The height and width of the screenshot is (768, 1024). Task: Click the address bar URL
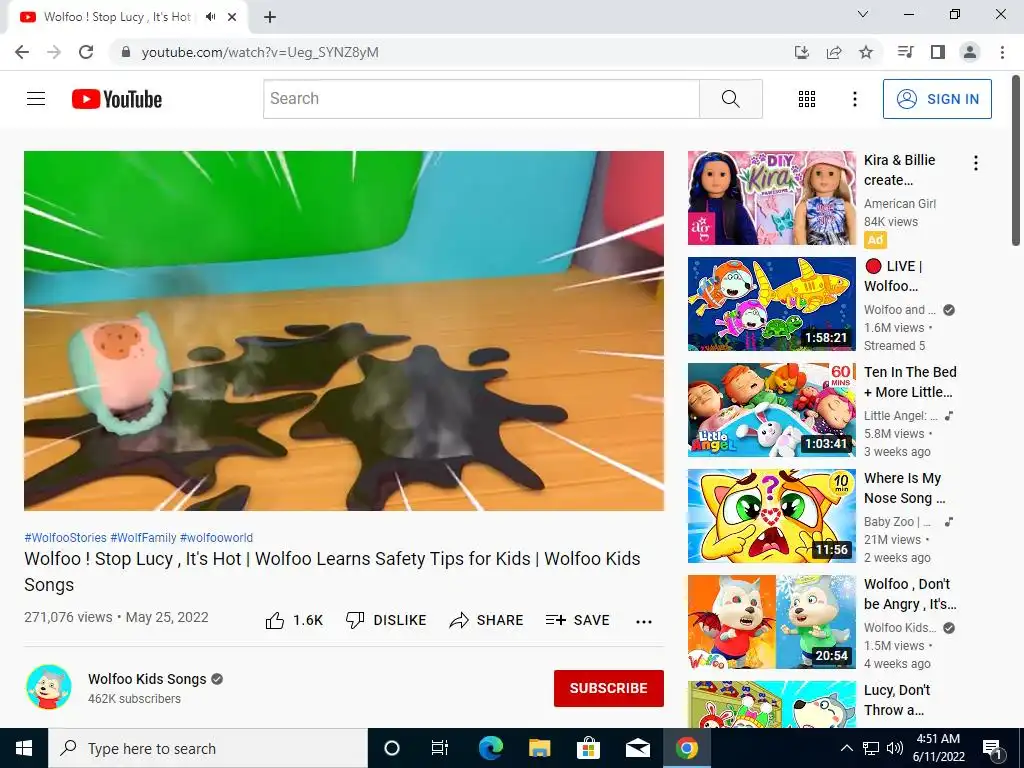coord(260,52)
